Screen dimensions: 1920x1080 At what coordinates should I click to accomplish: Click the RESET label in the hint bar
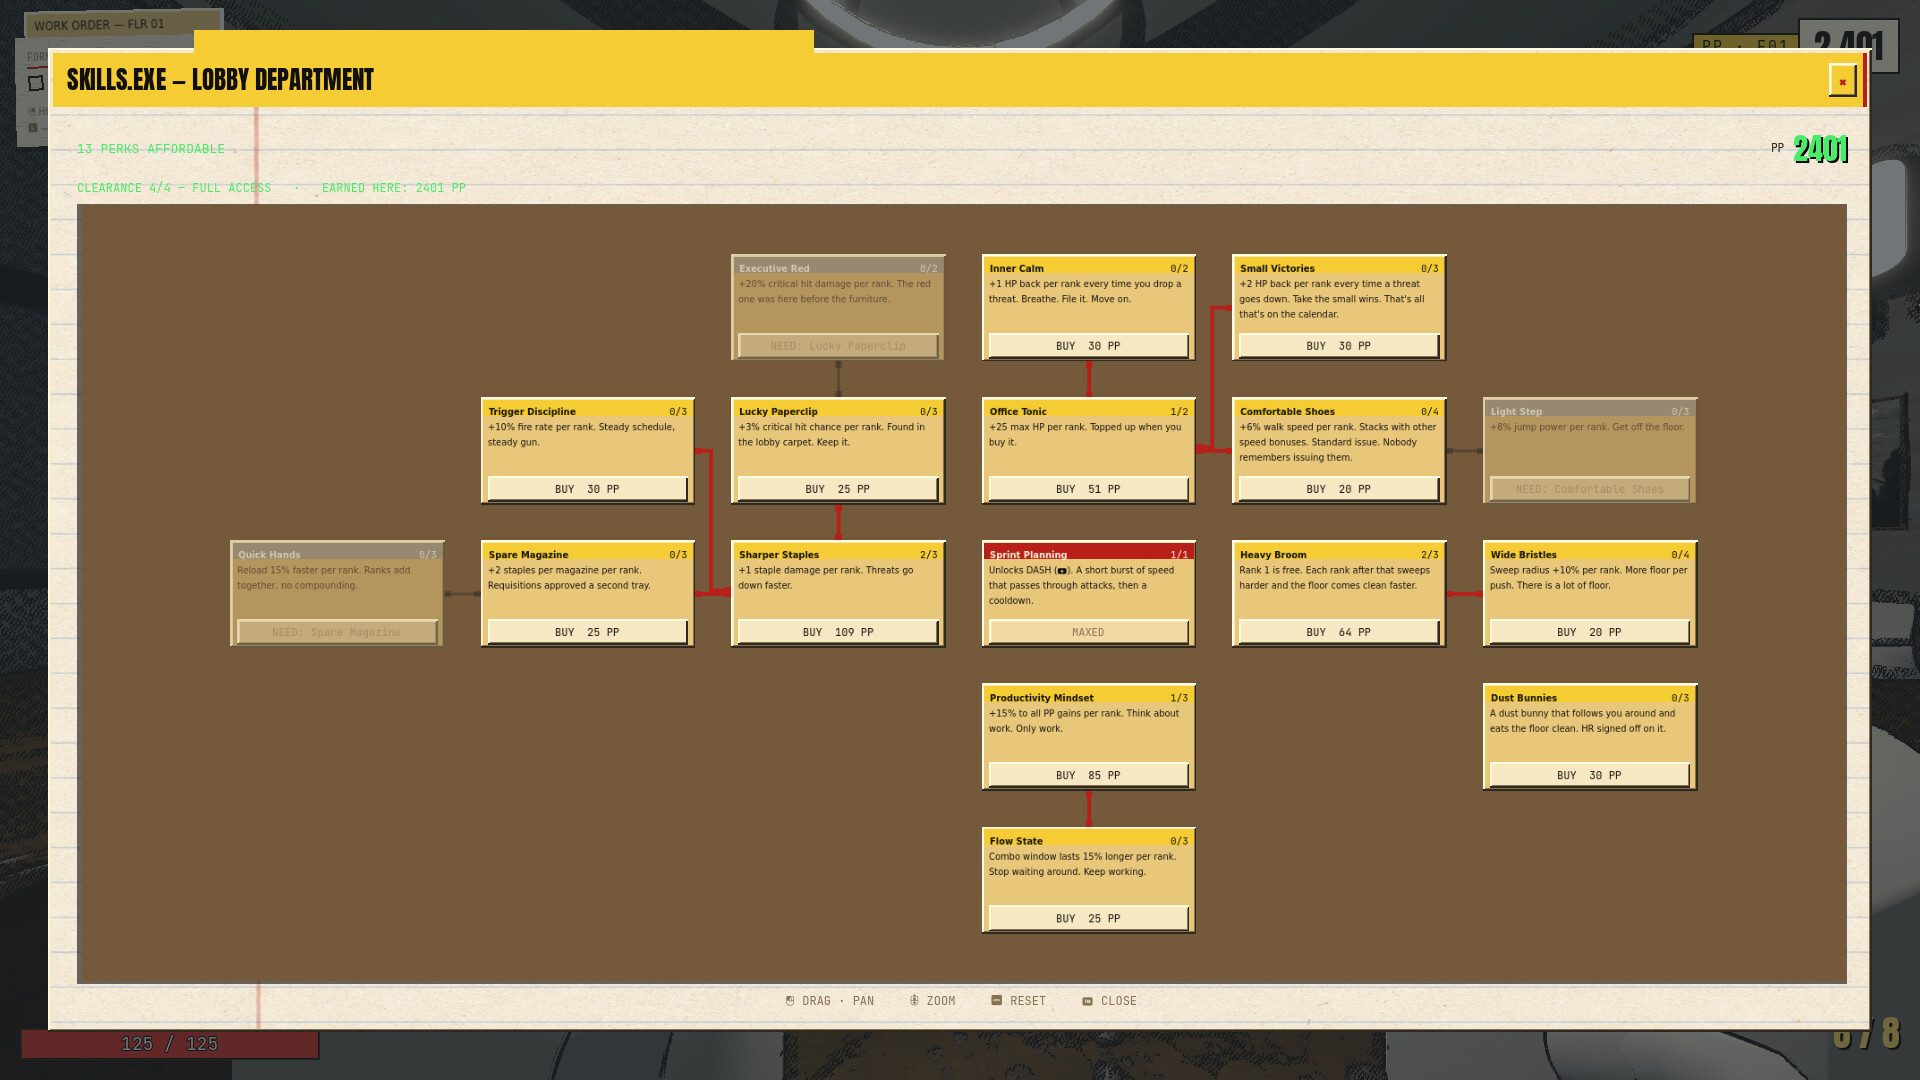point(1028,1001)
